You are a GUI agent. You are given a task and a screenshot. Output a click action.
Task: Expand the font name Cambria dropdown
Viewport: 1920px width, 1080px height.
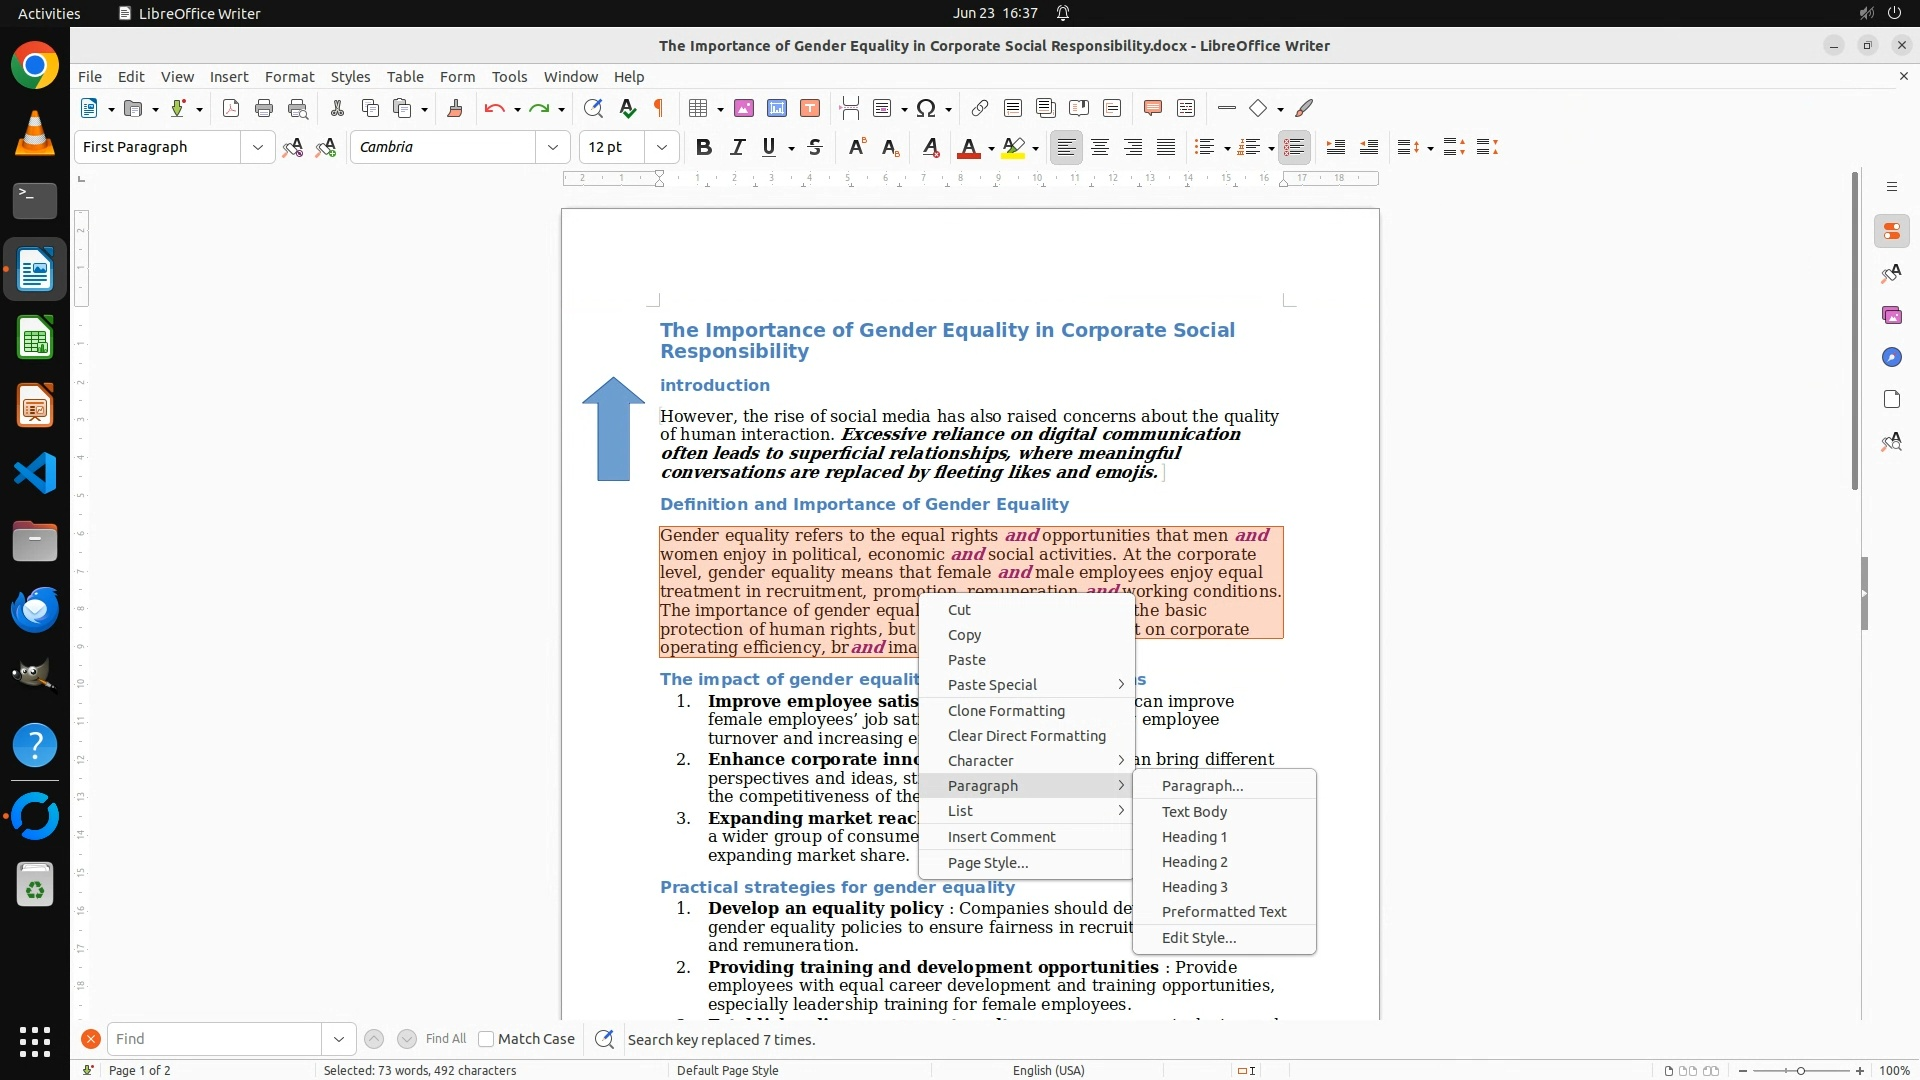pyautogui.click(x=552, y=147)
